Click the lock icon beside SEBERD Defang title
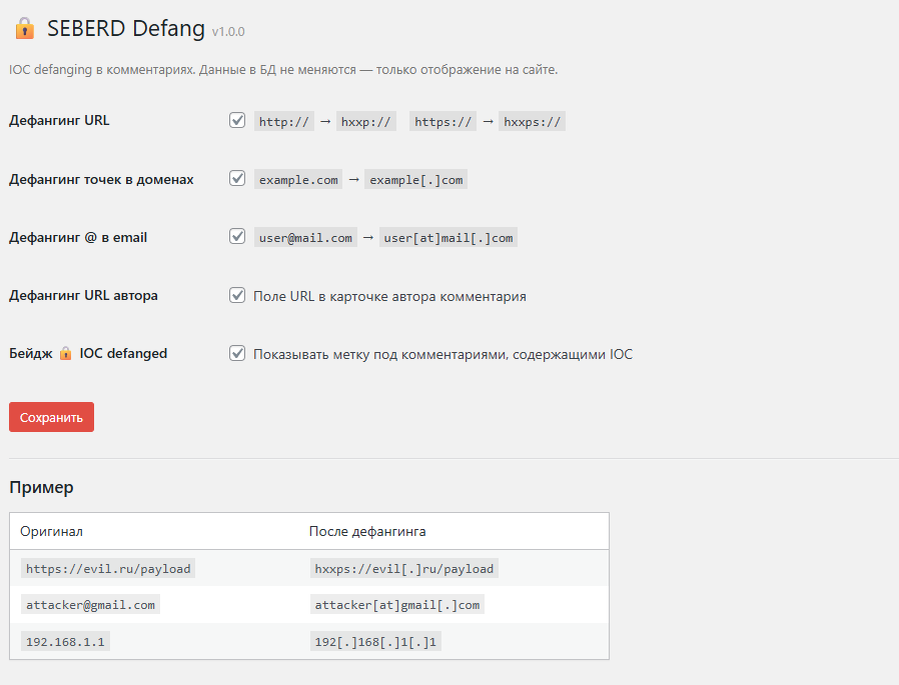 pos(24,29)
